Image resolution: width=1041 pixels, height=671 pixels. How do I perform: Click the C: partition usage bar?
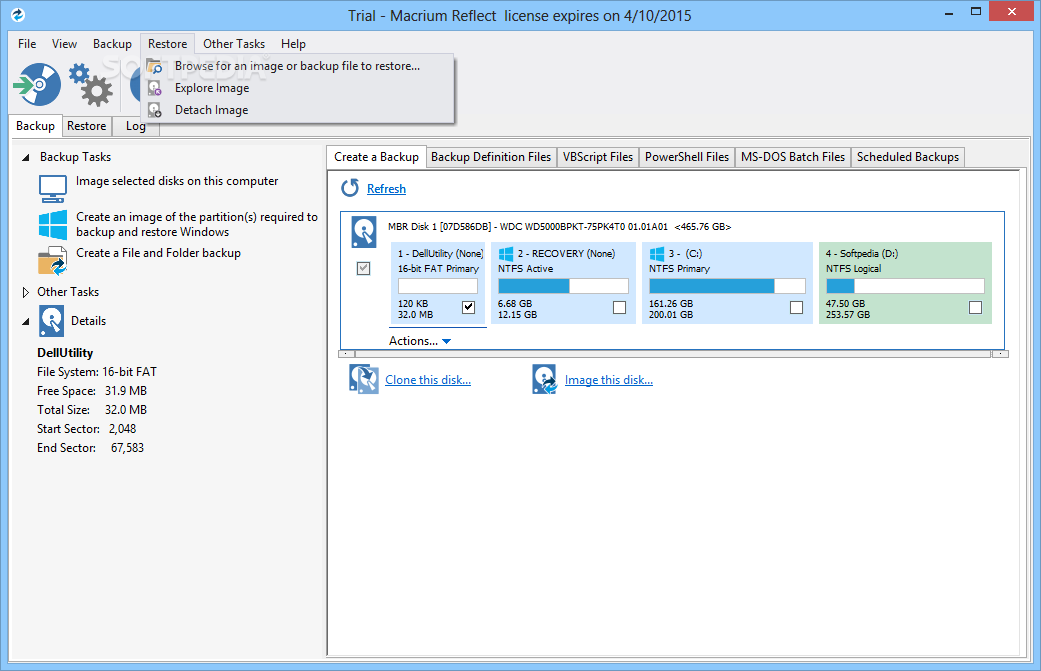(x=727, y=286)
